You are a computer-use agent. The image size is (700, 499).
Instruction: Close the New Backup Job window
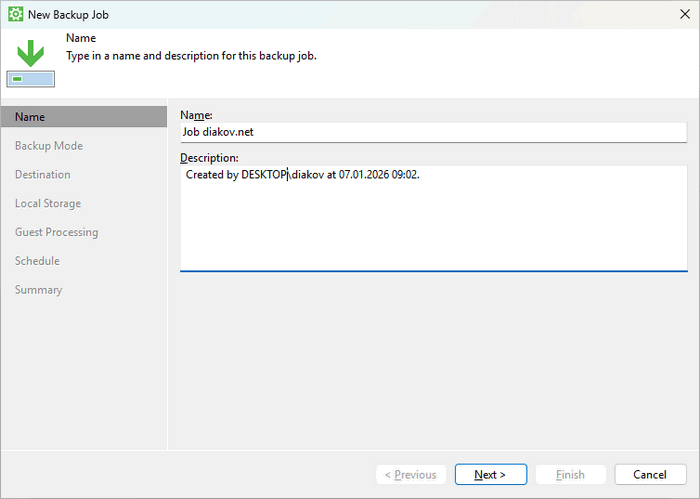(679, 14)
